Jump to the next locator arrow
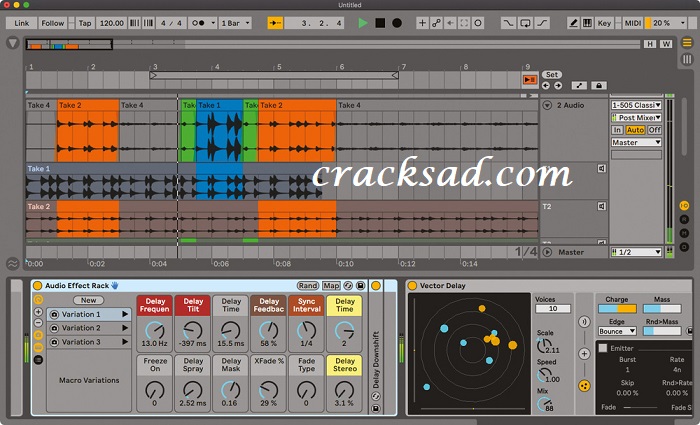Screen dimensions: 700x425 tap(558, 85)
